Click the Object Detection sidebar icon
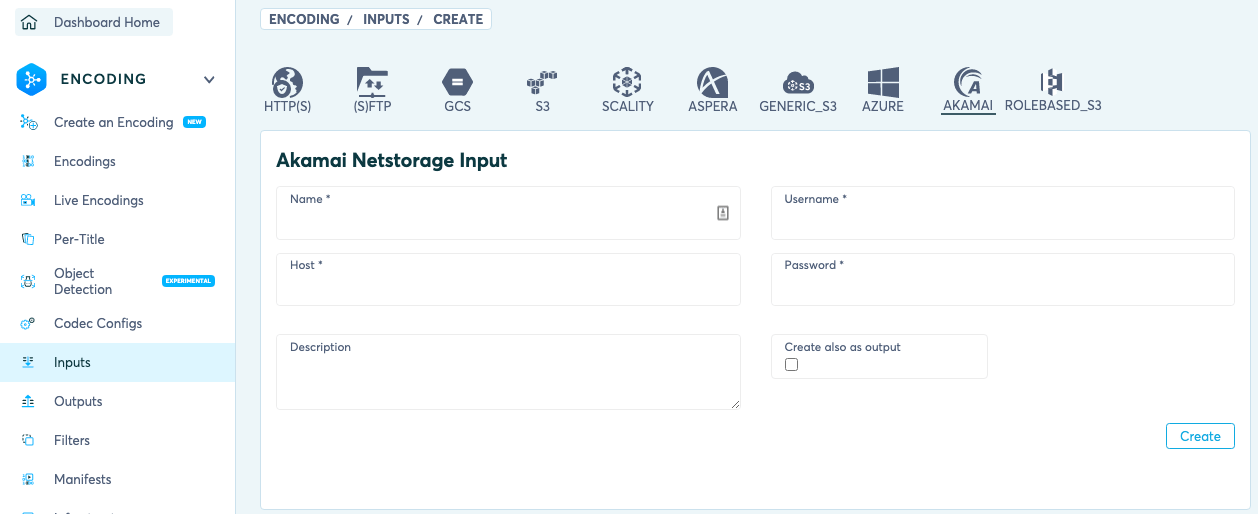This screenshot has width=1258, height=514. click(x=29, y=281)
